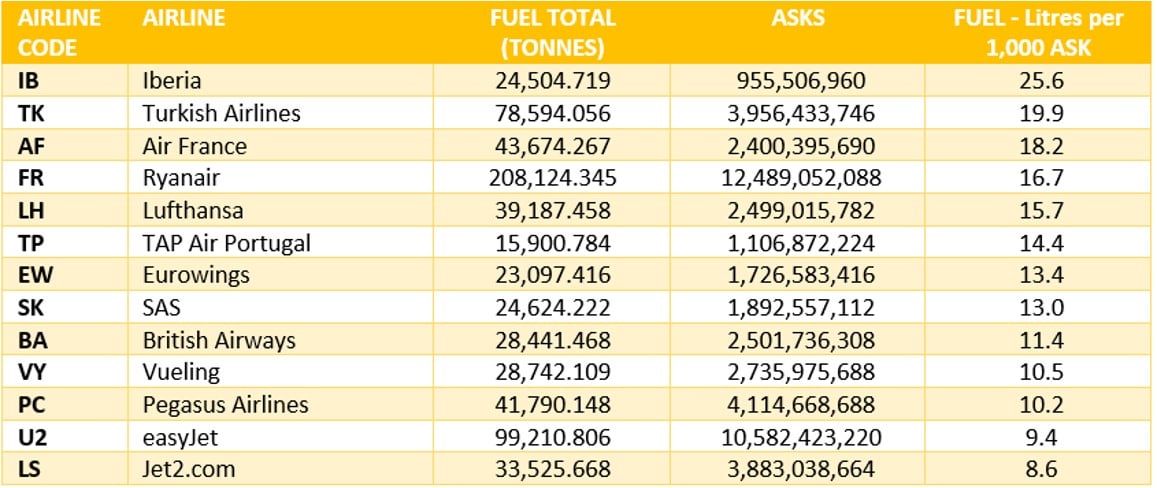Select the FR airline code cell

point(31,179)
